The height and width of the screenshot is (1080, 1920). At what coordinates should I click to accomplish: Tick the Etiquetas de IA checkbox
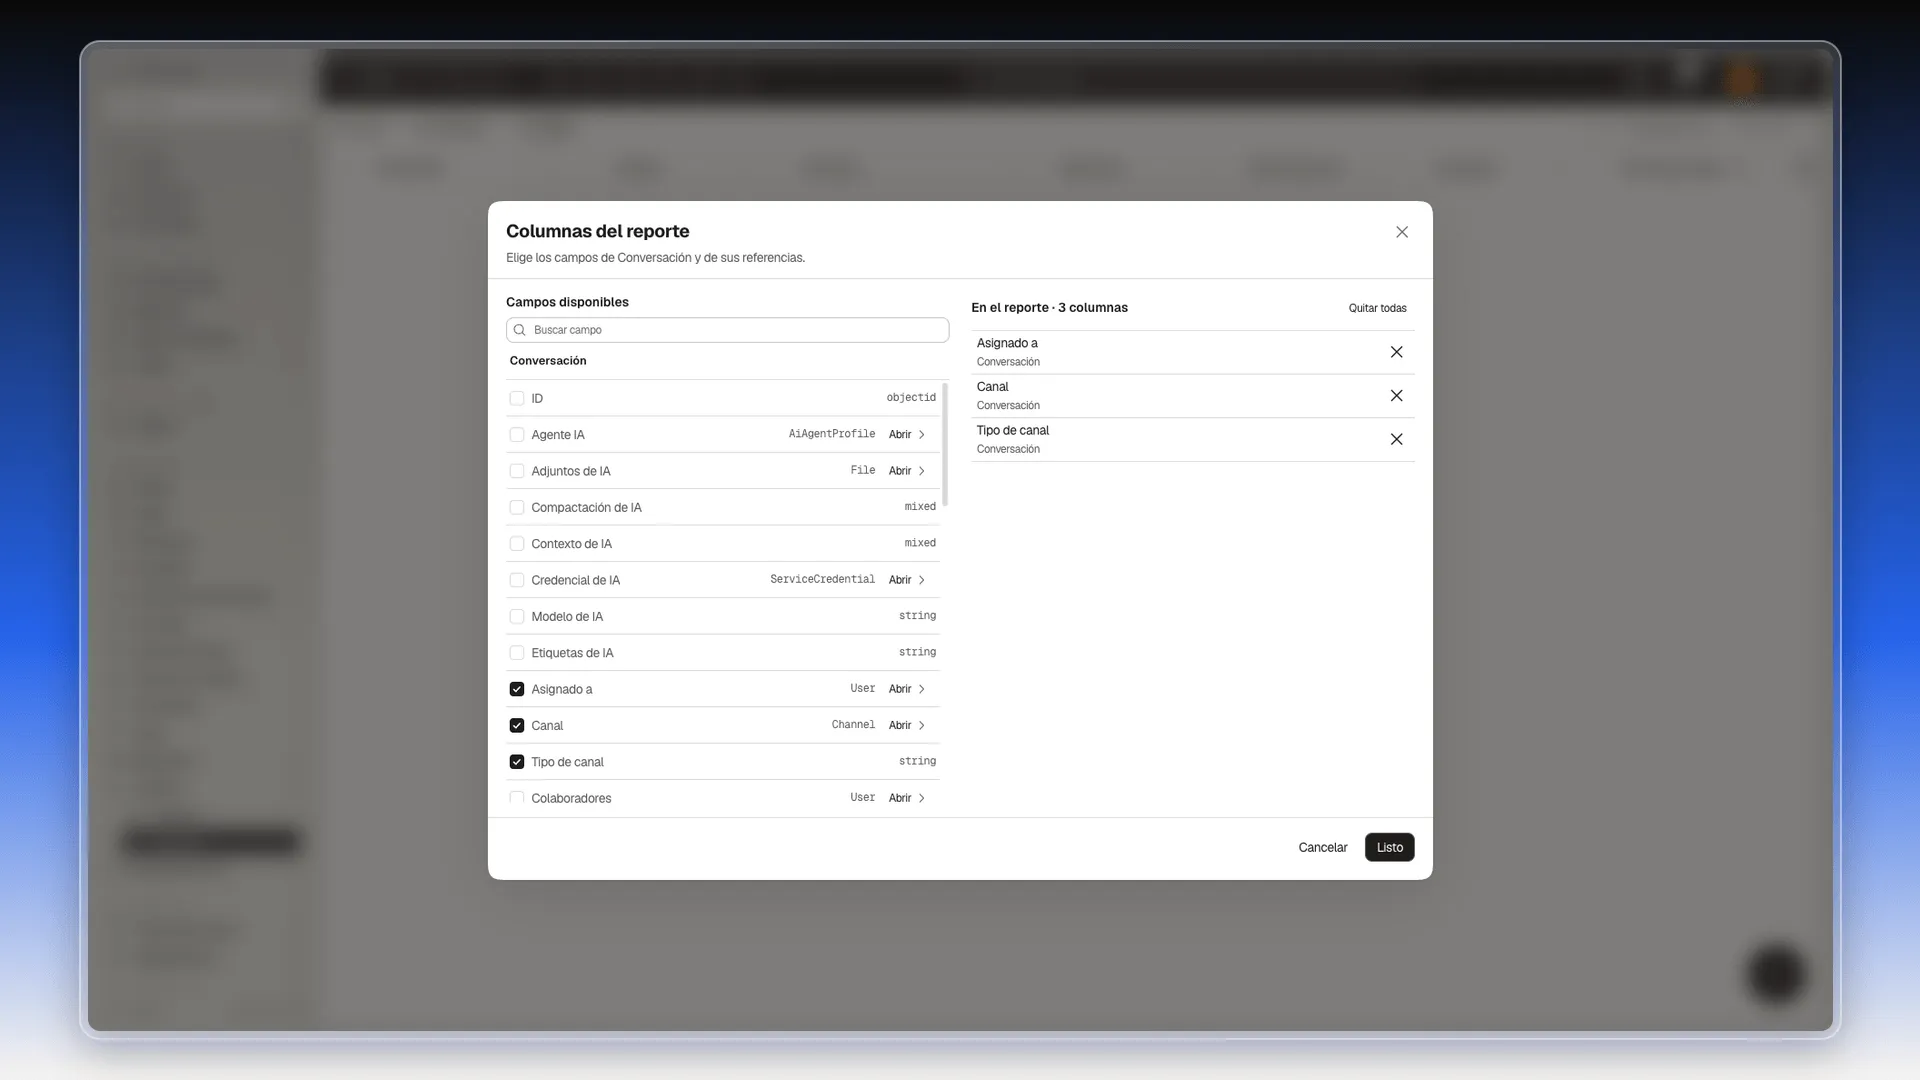pos(517,653)
